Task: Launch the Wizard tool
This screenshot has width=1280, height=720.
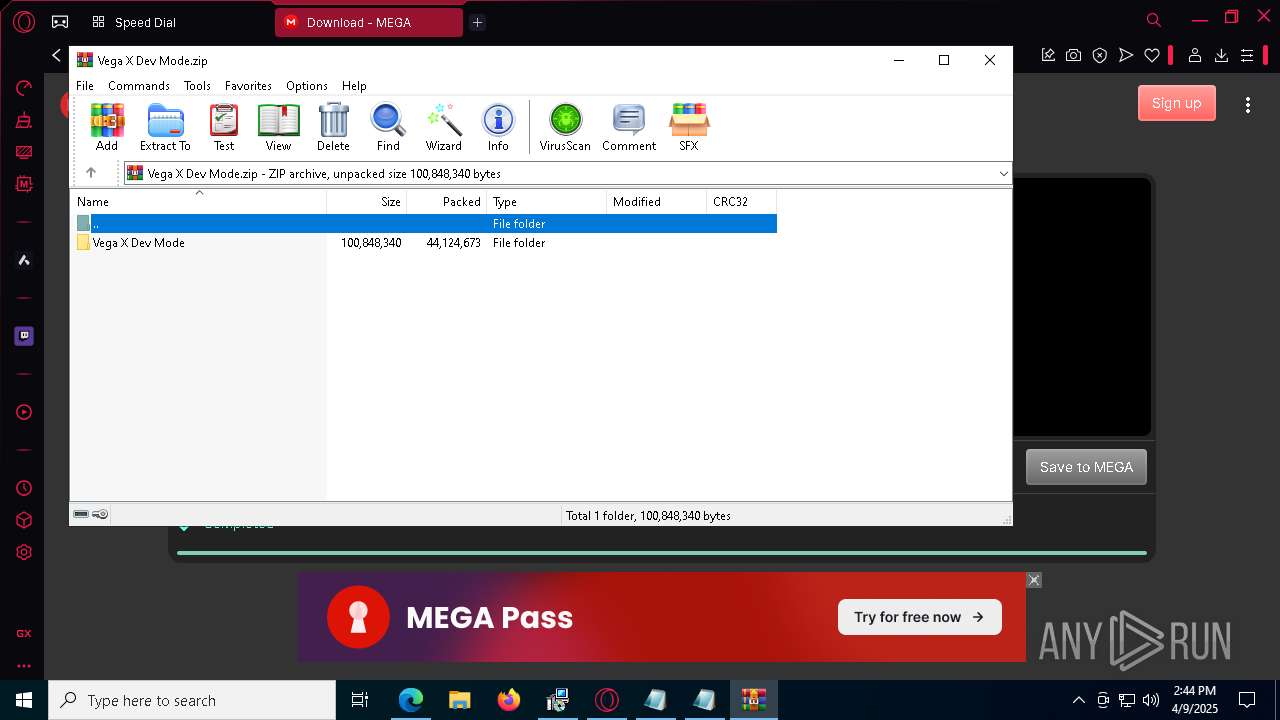Action: coord(443,127)
